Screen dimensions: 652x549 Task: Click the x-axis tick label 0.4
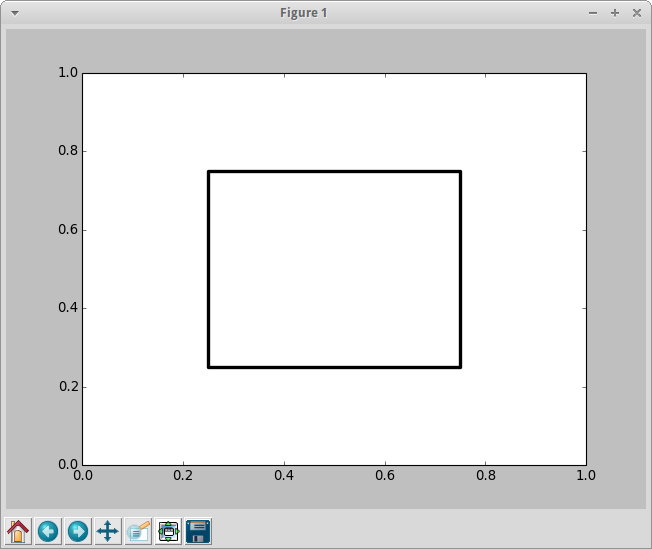[284, 475]
